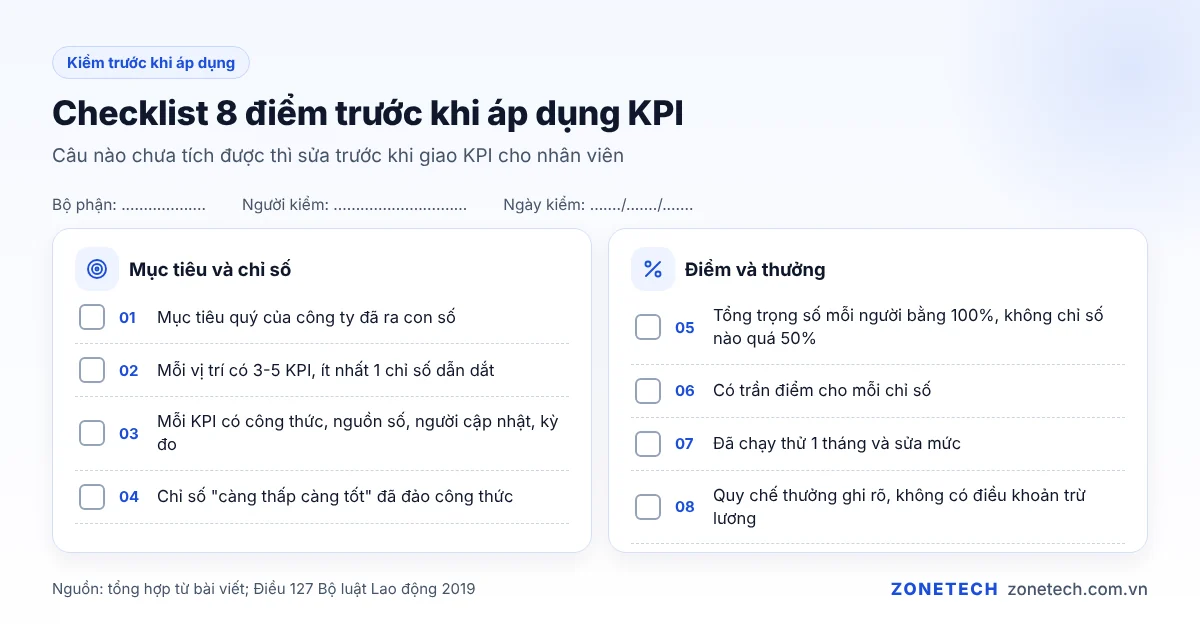Screen dimensions: 1200x639
Task: Click the percent icon beside Điểm và thưởng
Action: [653, 269]
